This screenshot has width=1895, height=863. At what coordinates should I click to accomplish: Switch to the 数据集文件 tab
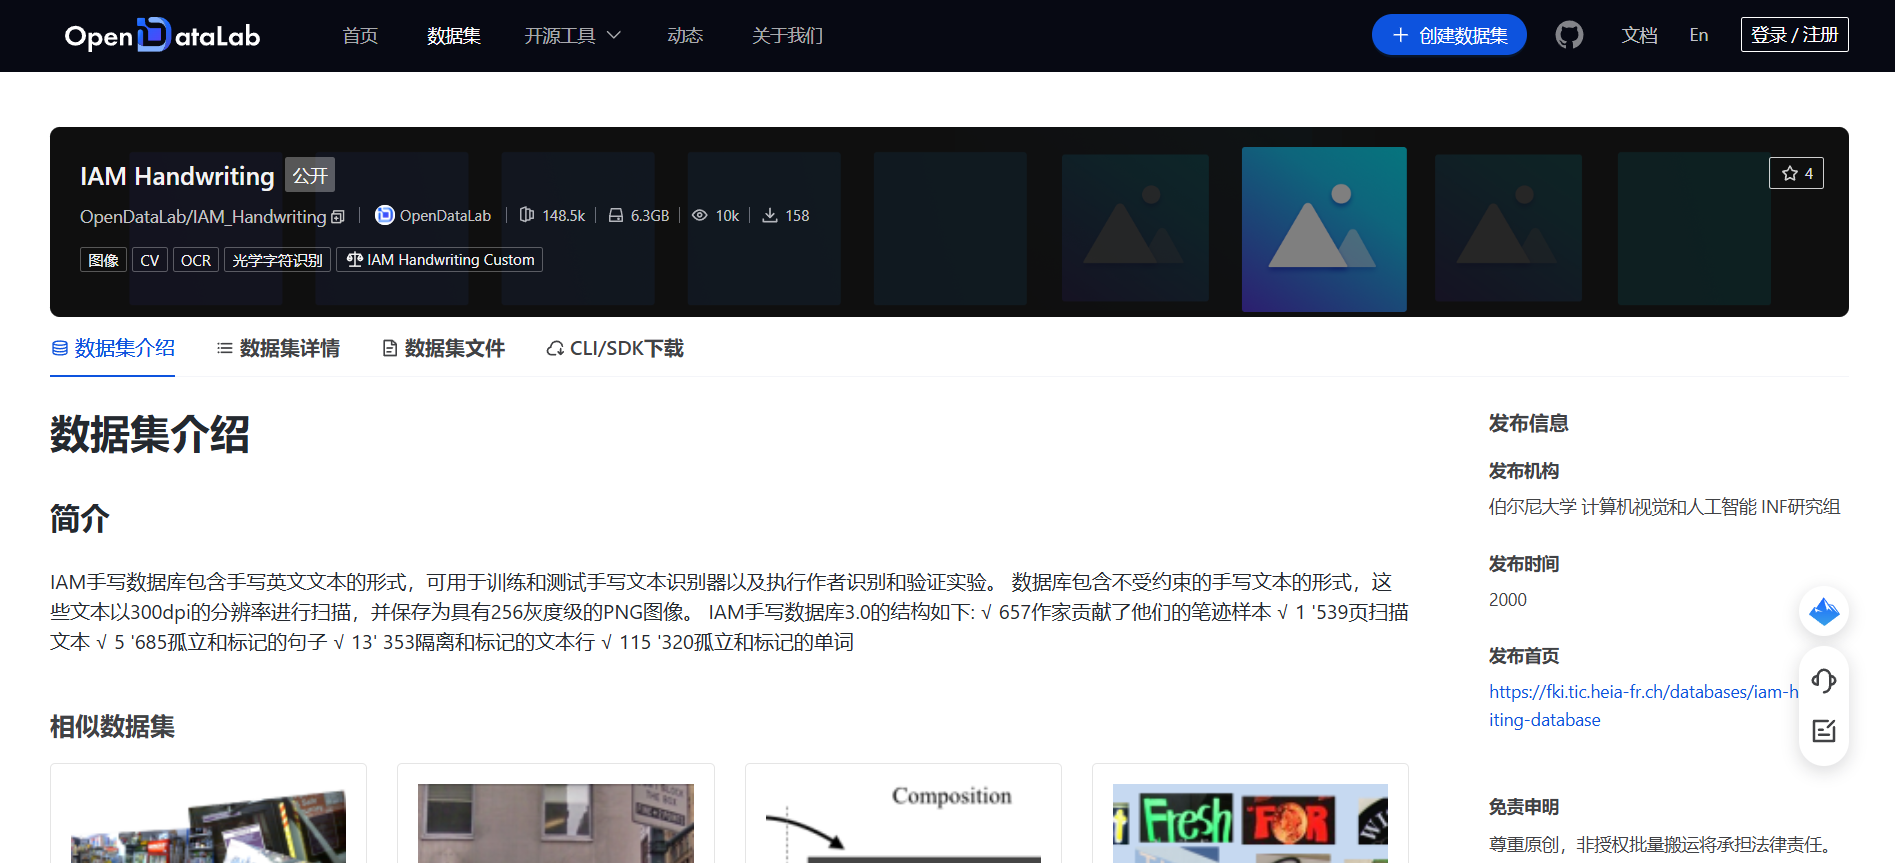(x=443, y=348)
